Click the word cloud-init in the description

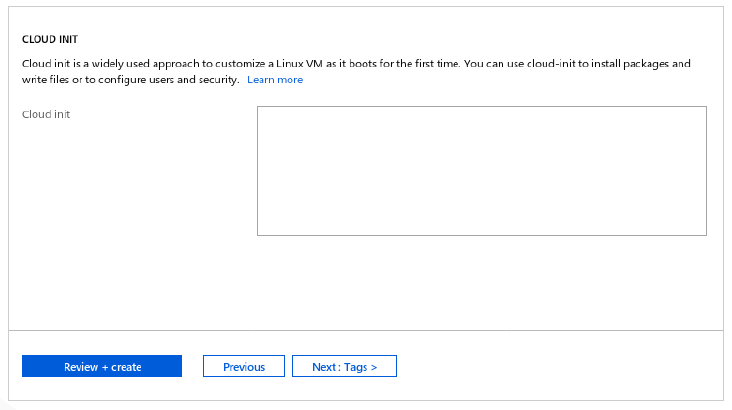(x=551, y=64)
